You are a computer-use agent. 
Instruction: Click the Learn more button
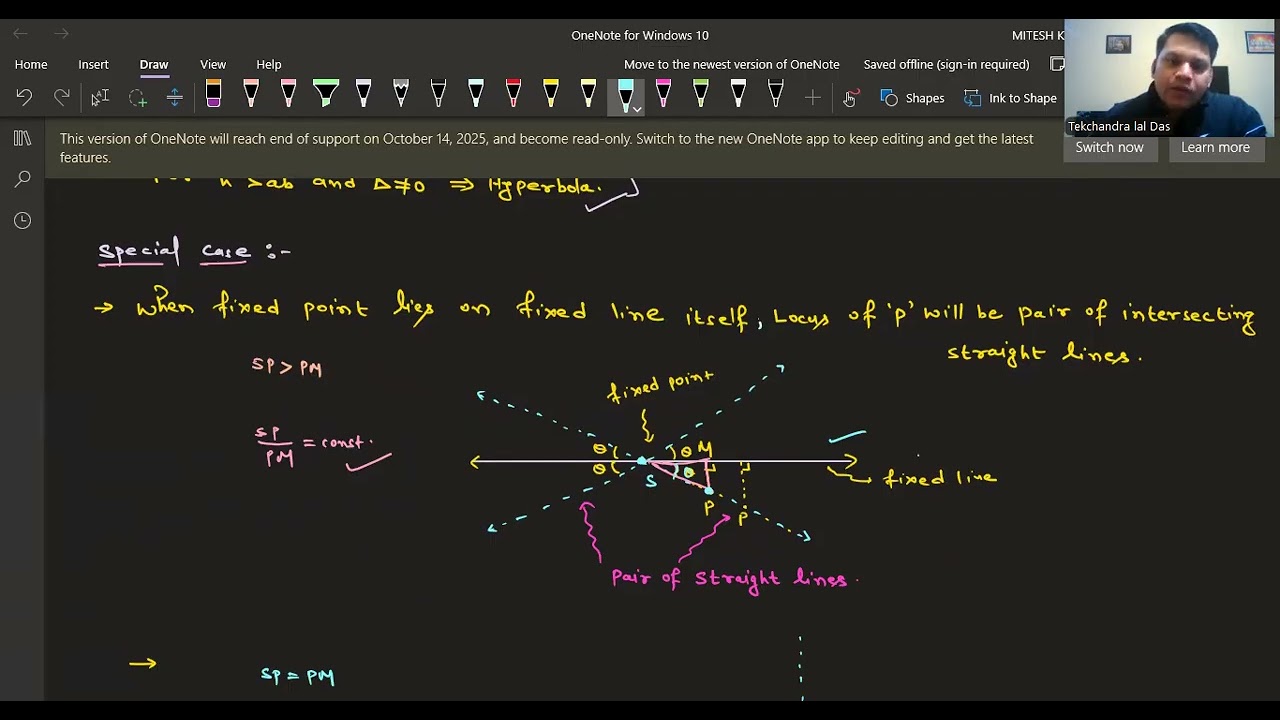point(1215,147)
